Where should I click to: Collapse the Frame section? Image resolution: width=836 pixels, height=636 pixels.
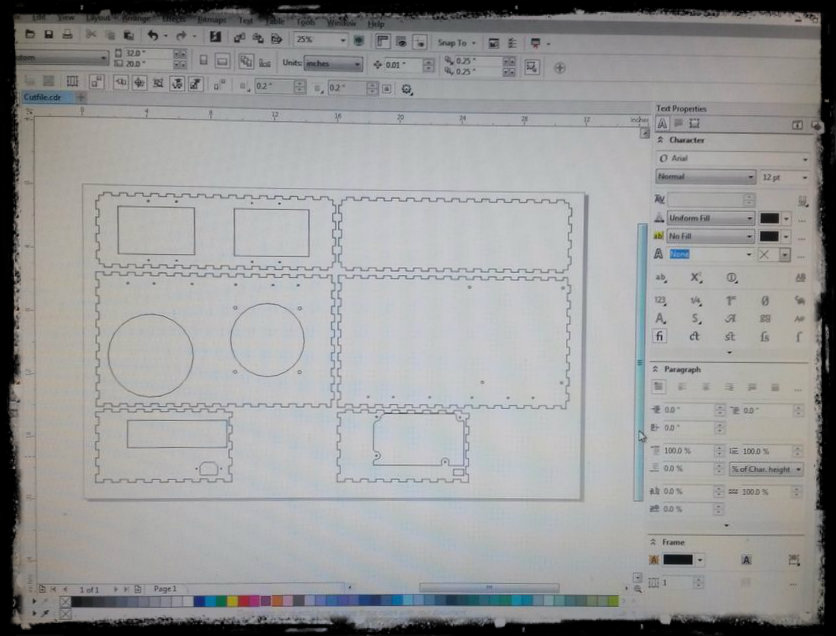pyautogui.click(x=653, y=542)
